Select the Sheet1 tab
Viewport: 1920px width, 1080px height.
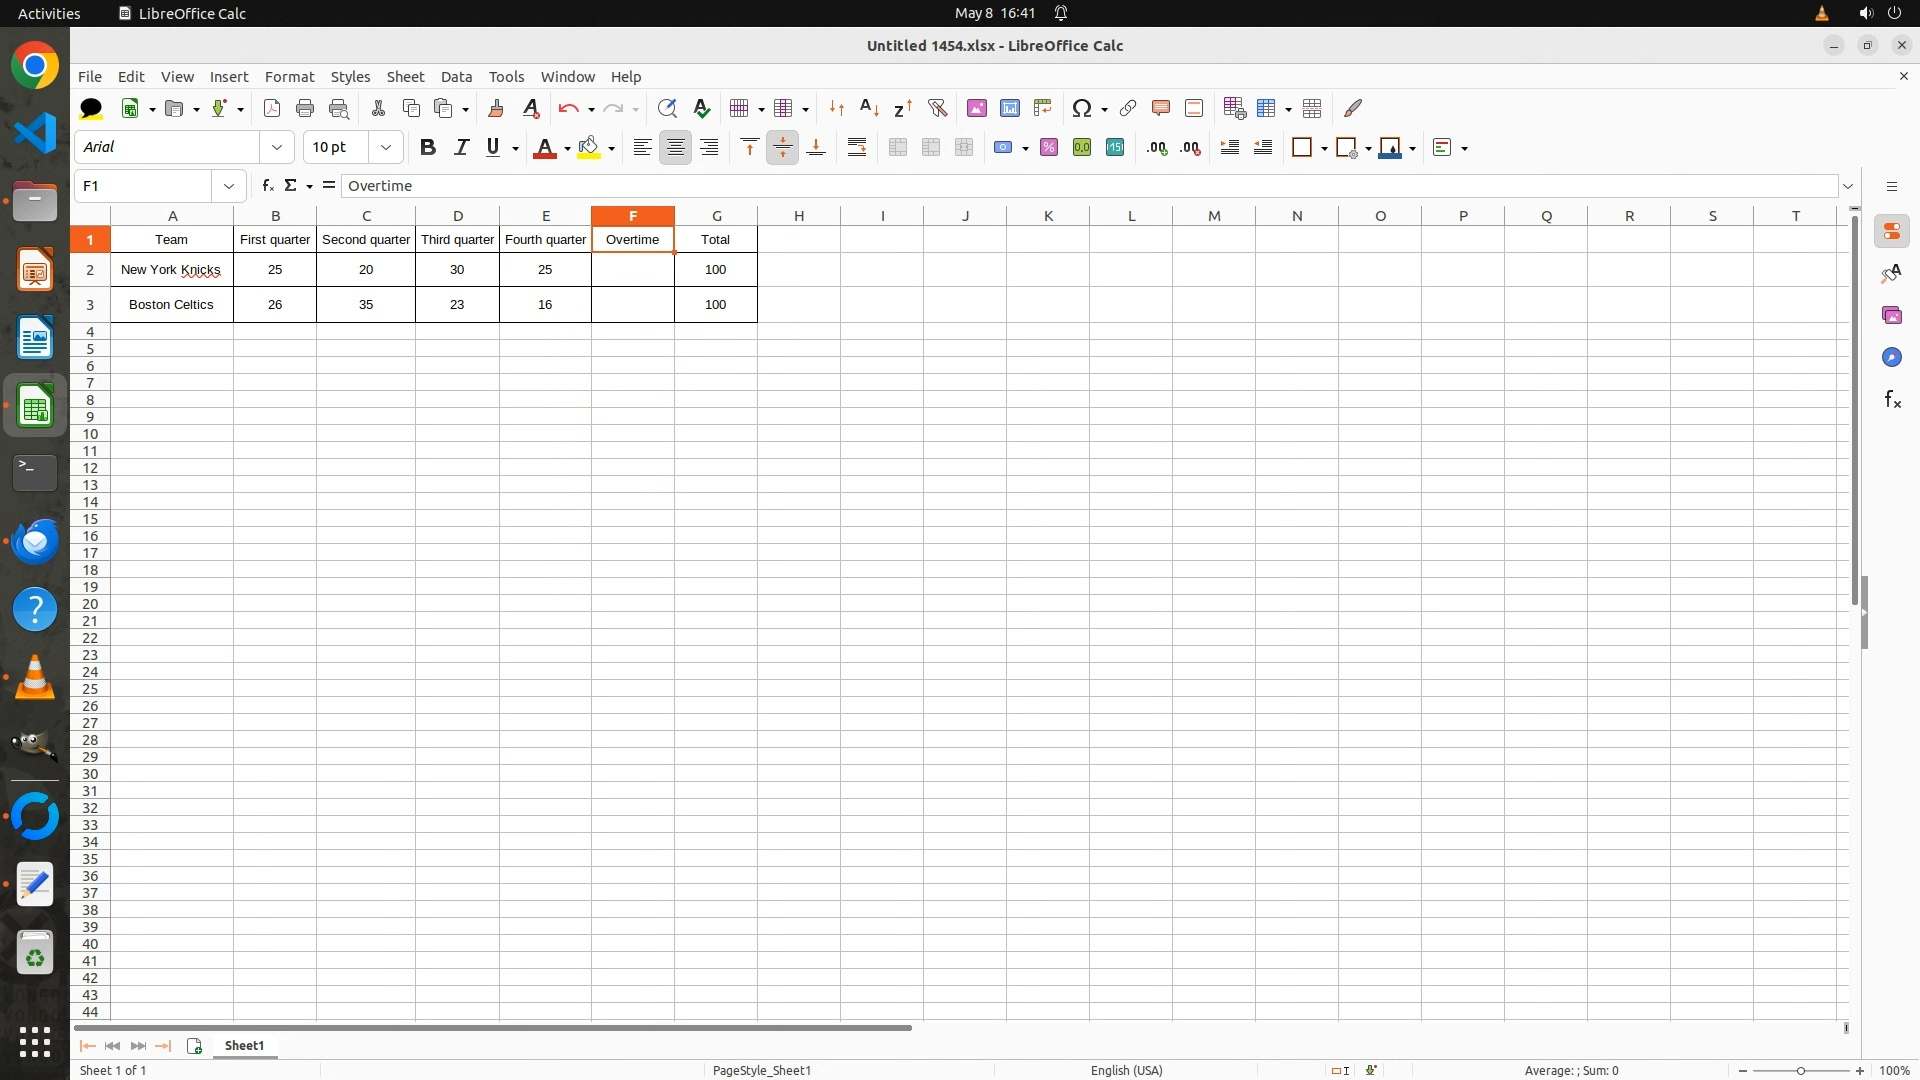[x=244, y=1045]
